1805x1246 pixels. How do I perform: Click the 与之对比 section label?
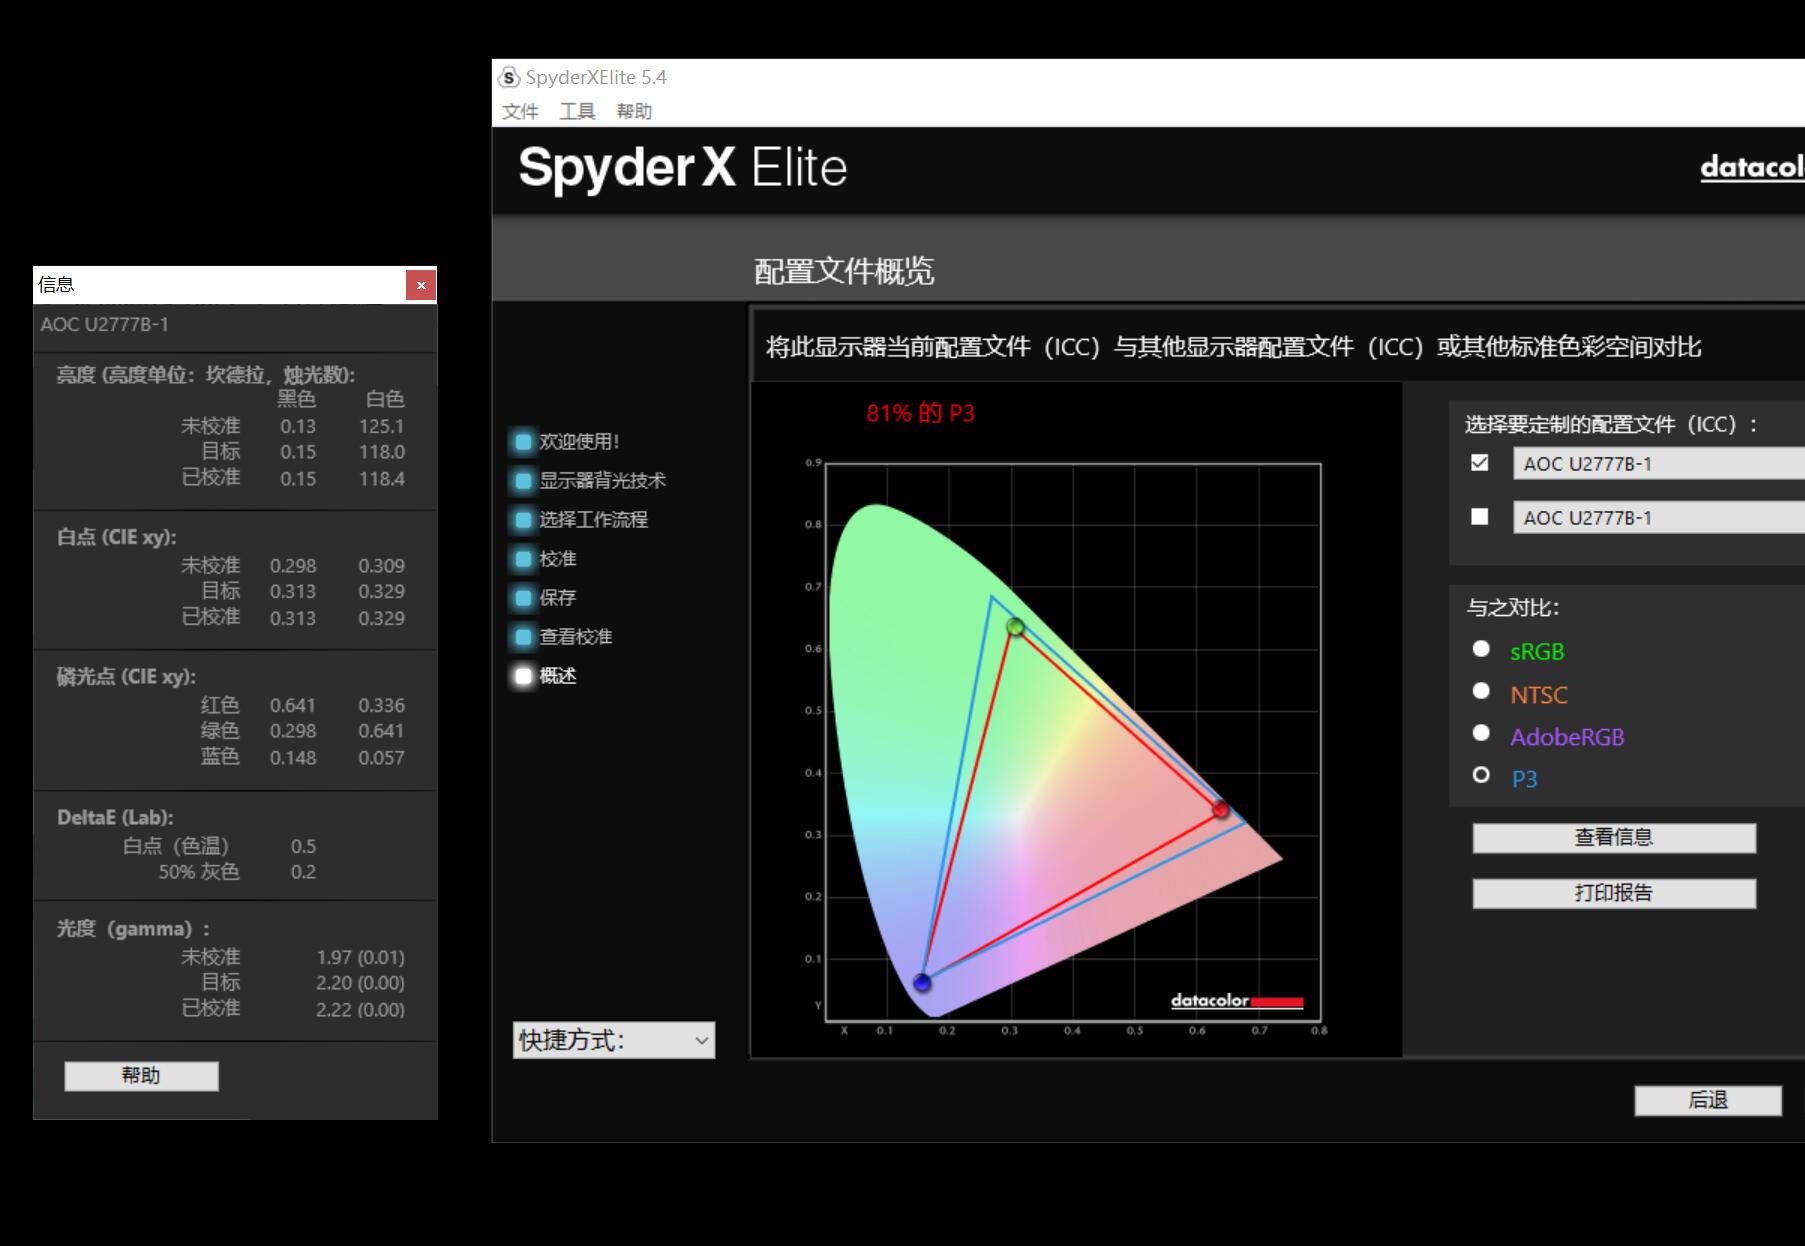coord(1513,607)
